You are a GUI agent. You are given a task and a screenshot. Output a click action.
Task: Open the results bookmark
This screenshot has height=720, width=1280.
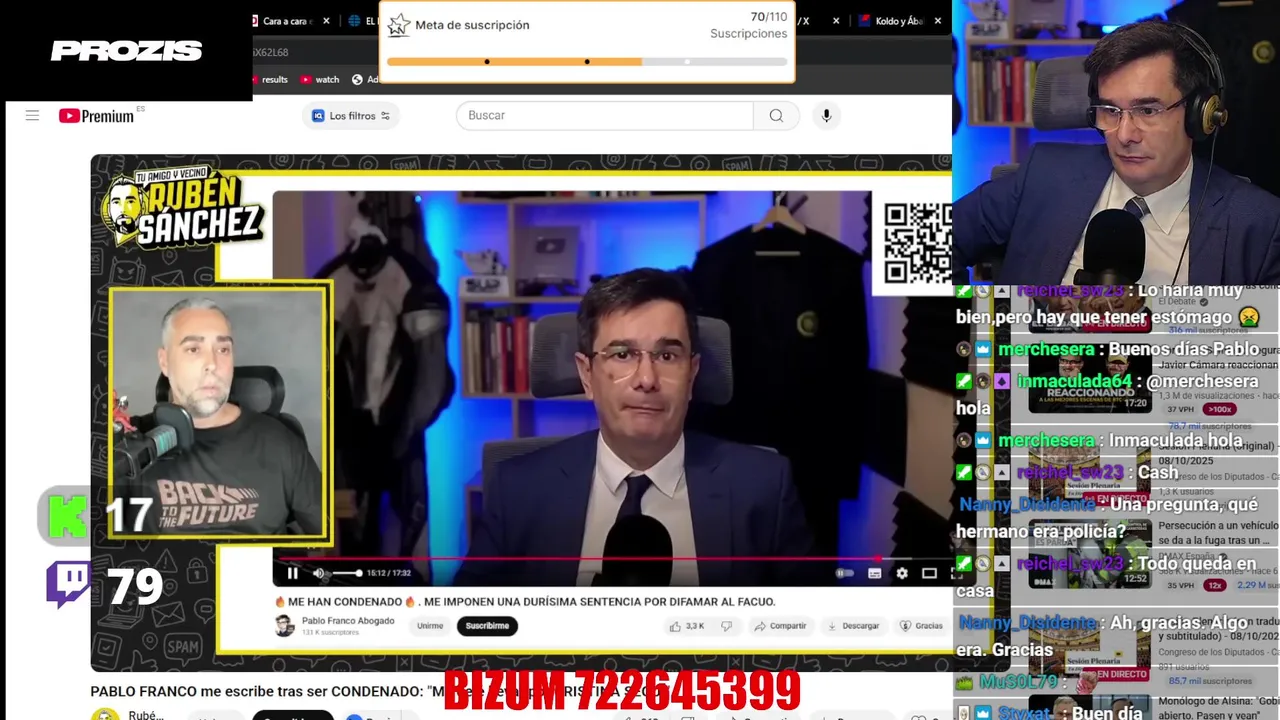pos(270,80)
